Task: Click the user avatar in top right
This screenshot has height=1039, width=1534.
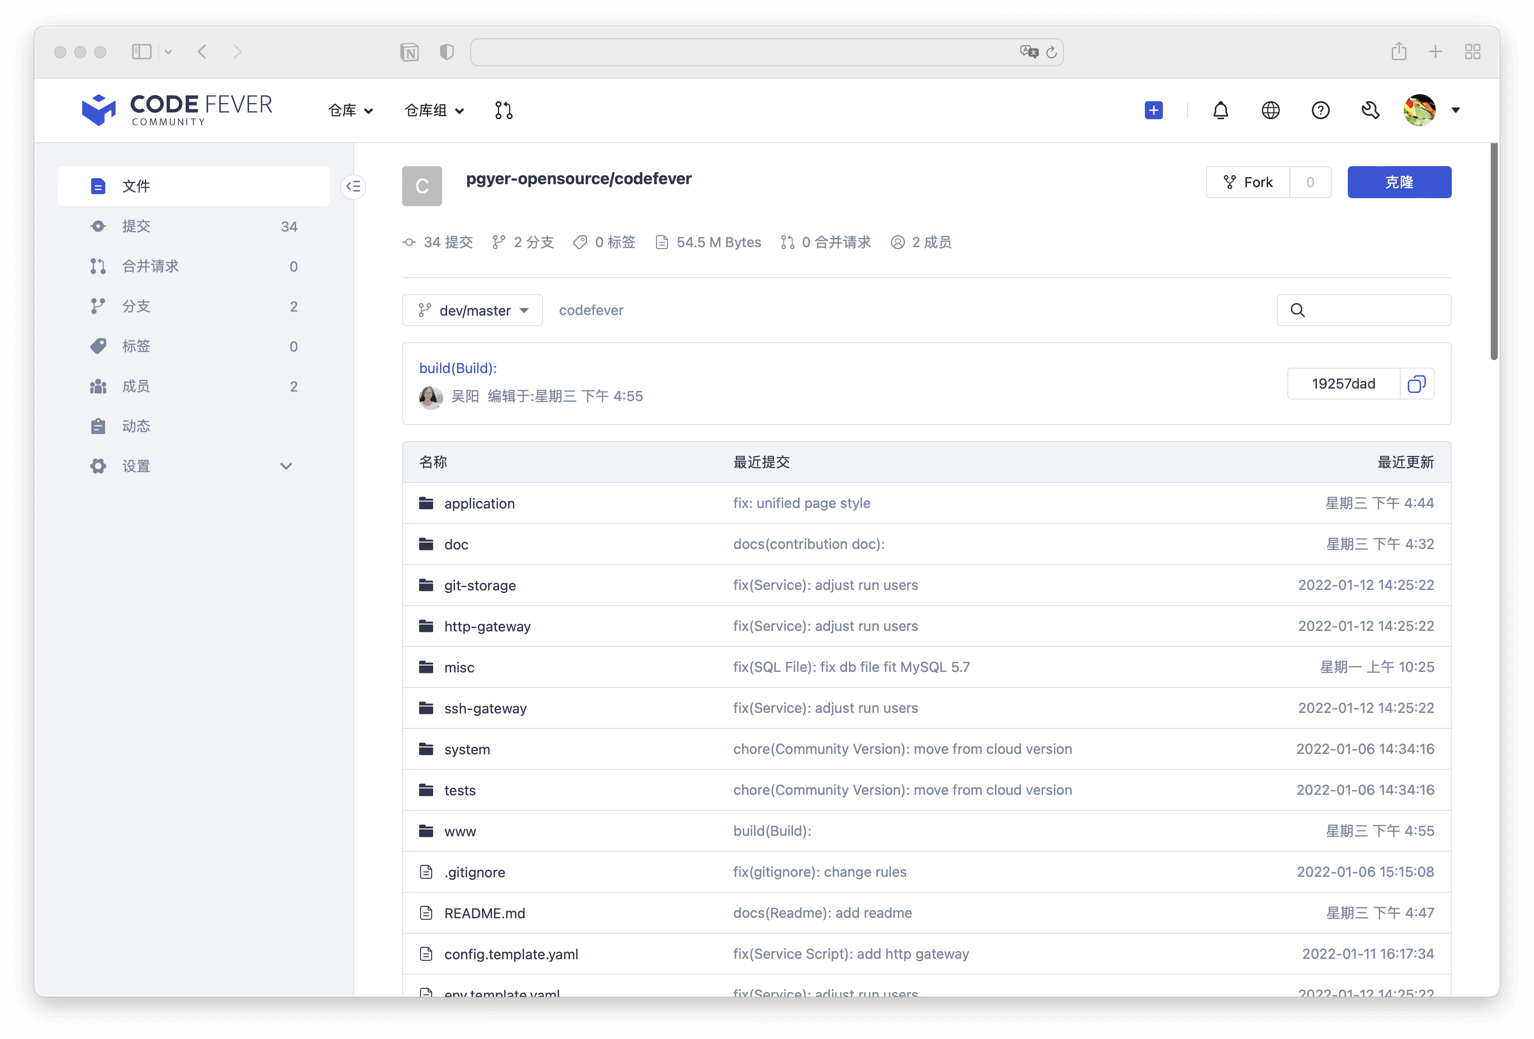Action: (1419, 110)
